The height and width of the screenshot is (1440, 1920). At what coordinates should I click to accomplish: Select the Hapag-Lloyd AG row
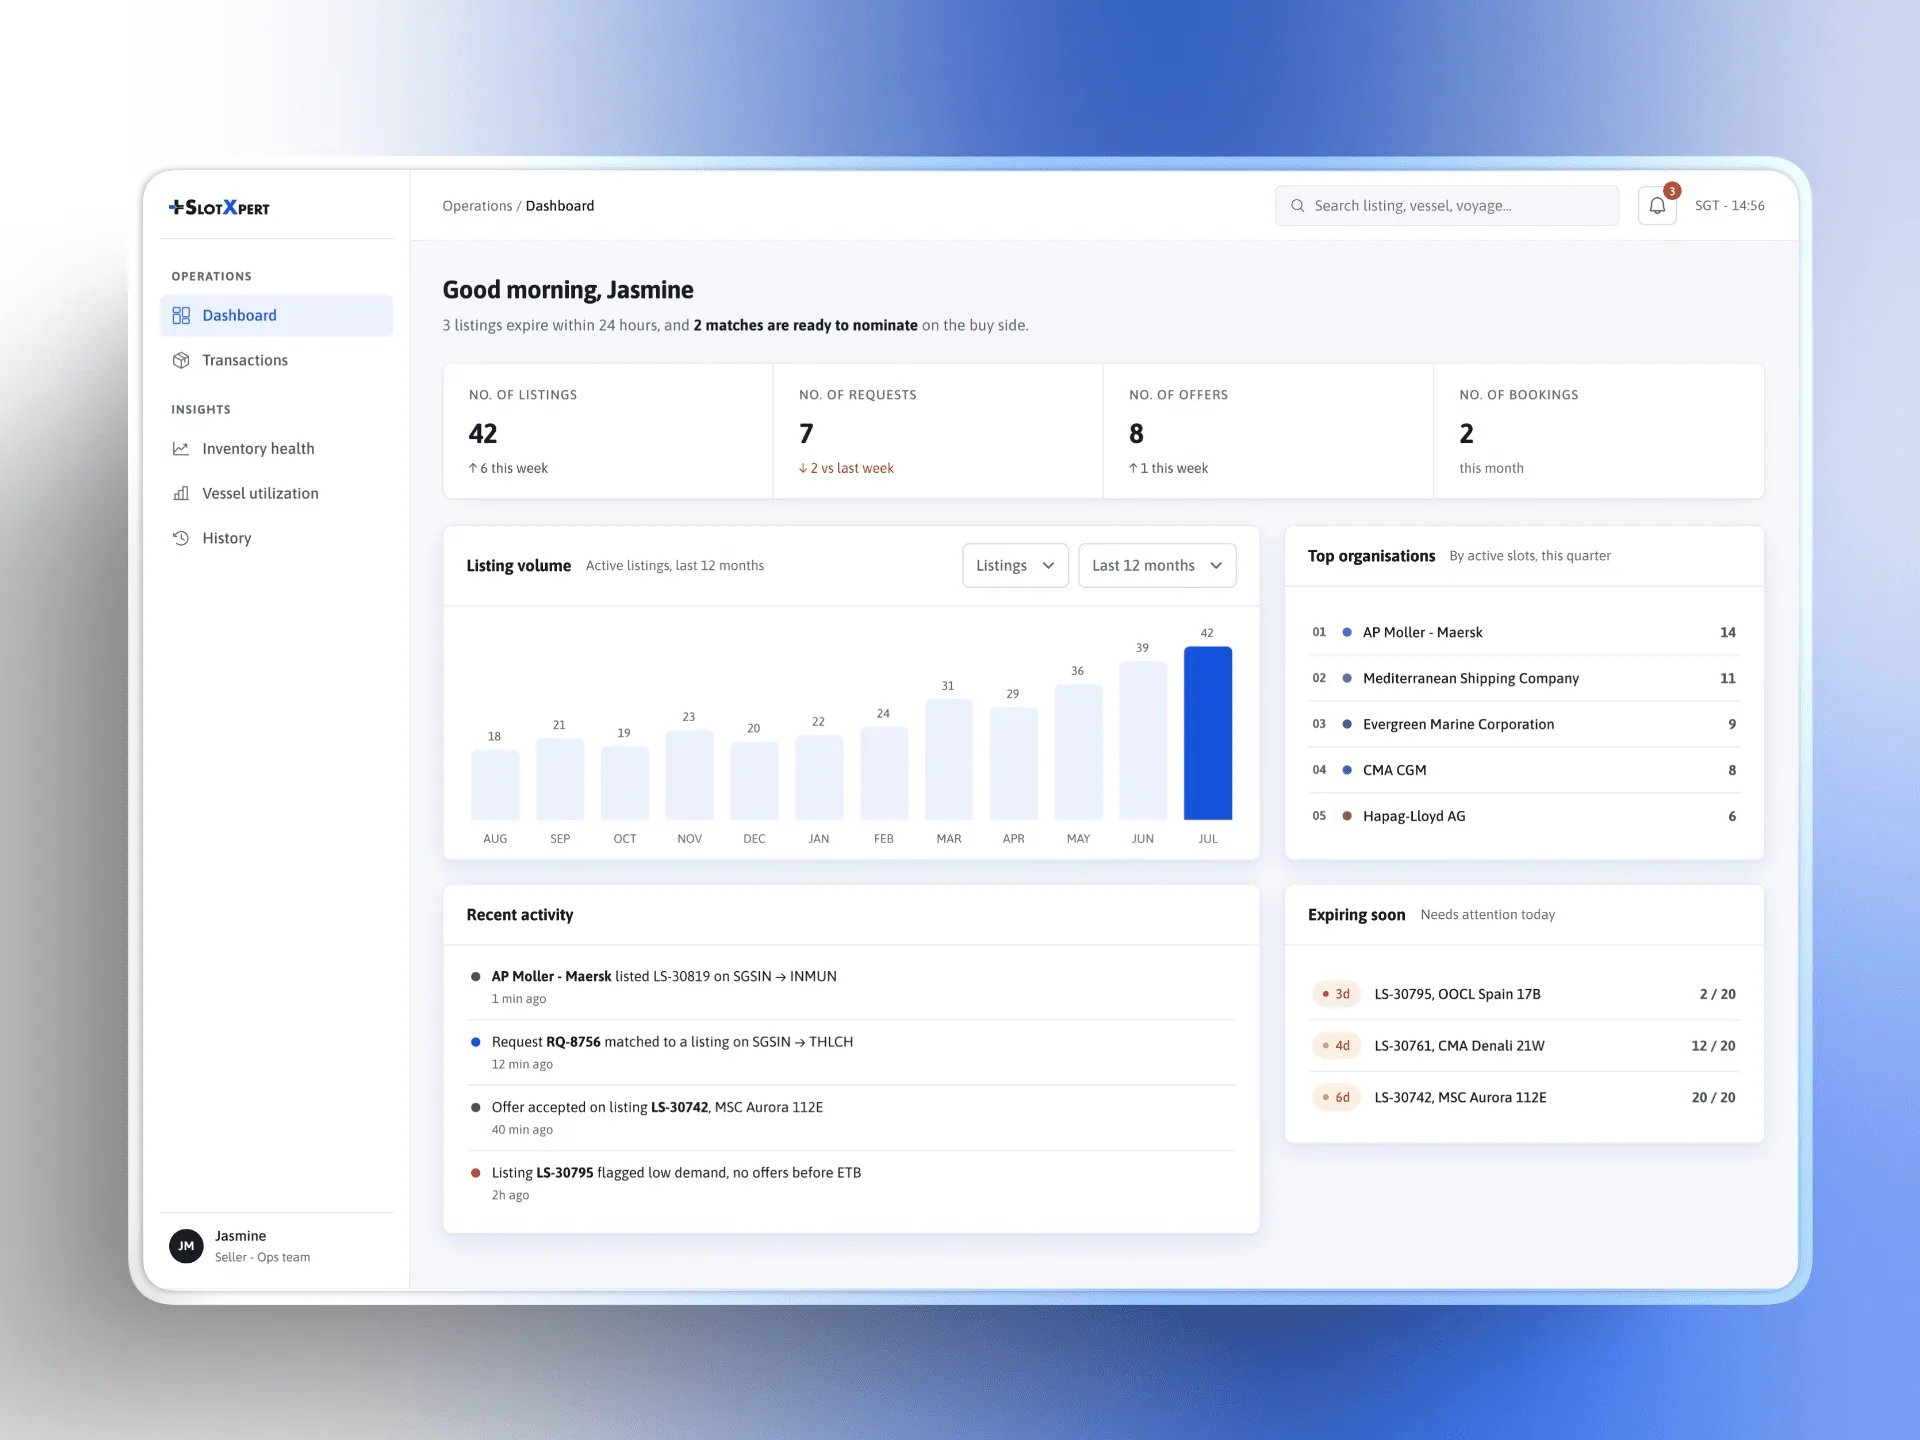coord(1524,816)
